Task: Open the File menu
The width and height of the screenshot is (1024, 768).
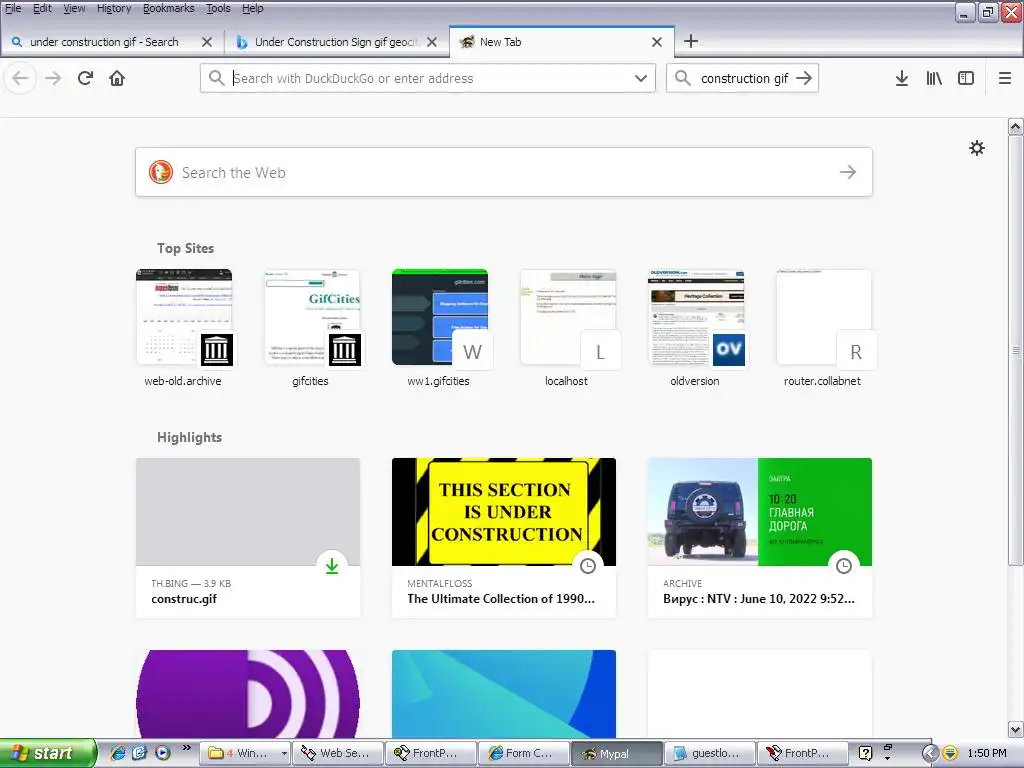Action: pyautogui.click(x=13, y=8)
